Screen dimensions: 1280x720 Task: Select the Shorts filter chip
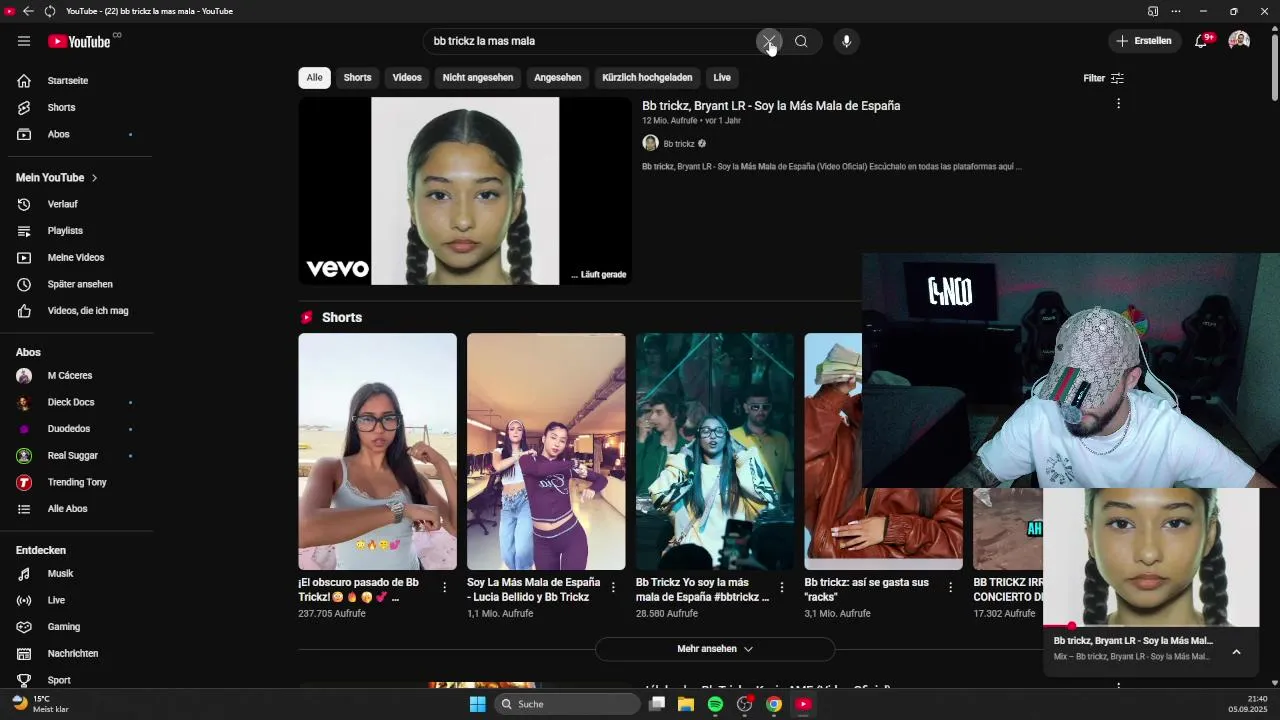click(357, 78)
